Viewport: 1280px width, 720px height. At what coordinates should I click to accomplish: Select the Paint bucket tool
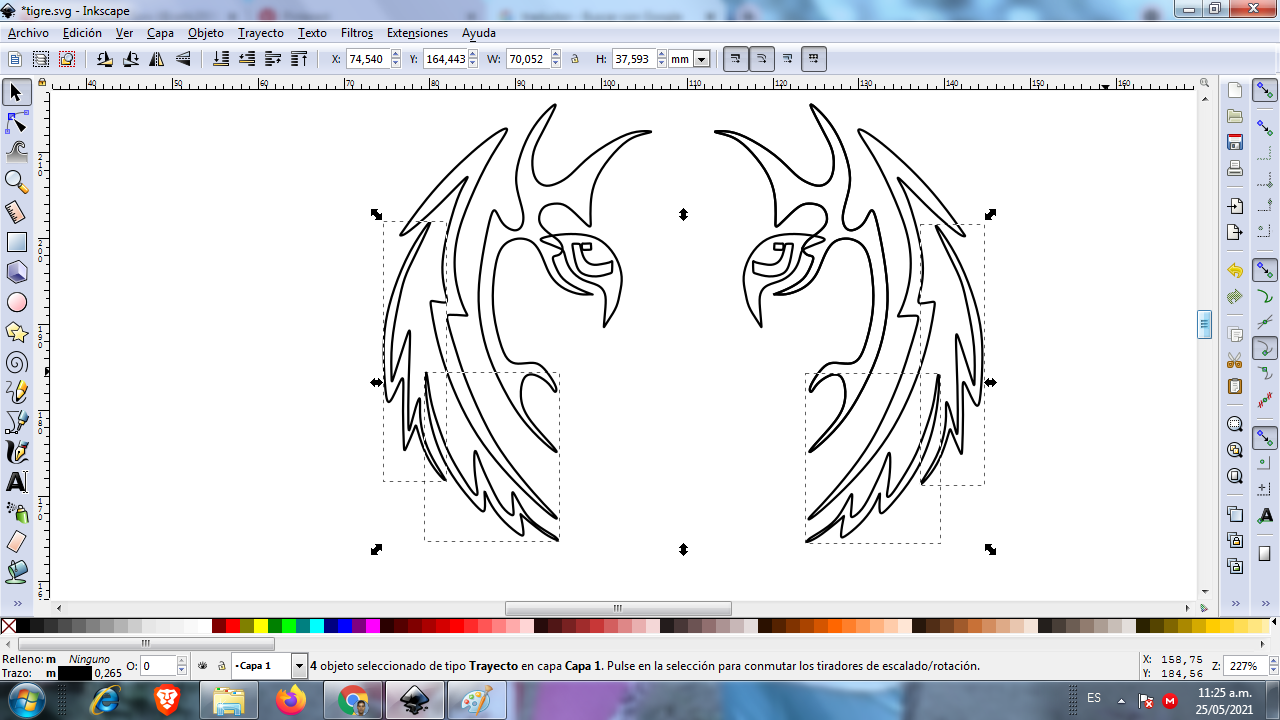click(16, 572)
